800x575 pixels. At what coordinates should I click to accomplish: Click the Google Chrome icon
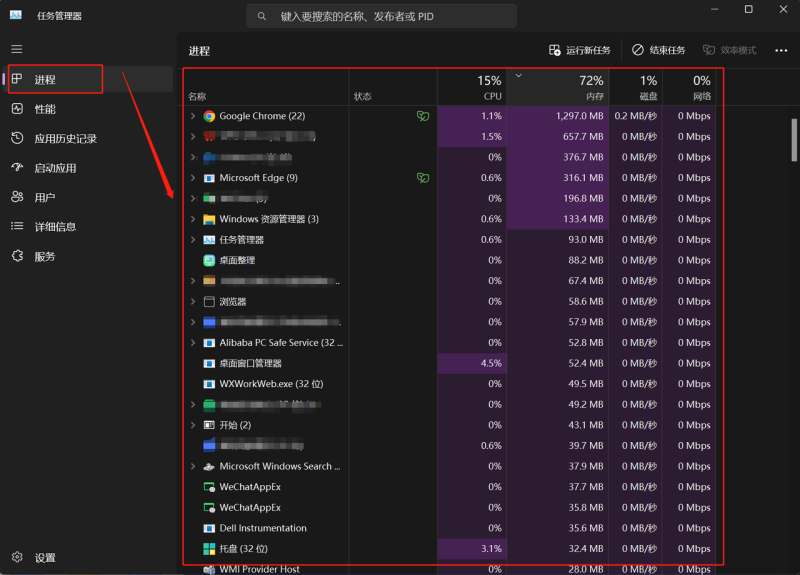pyautogui.click(x=209, y=116)
